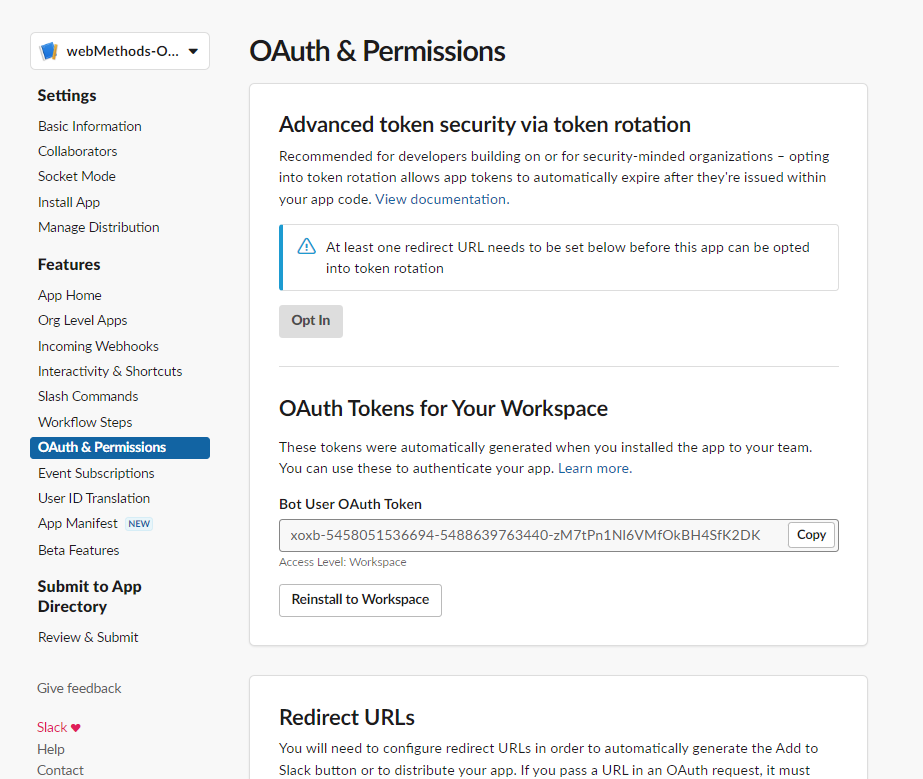Select the OAuth & Permissions sidebar item
923x779 pixels.
pyautogui.click(x=102, y=447)
